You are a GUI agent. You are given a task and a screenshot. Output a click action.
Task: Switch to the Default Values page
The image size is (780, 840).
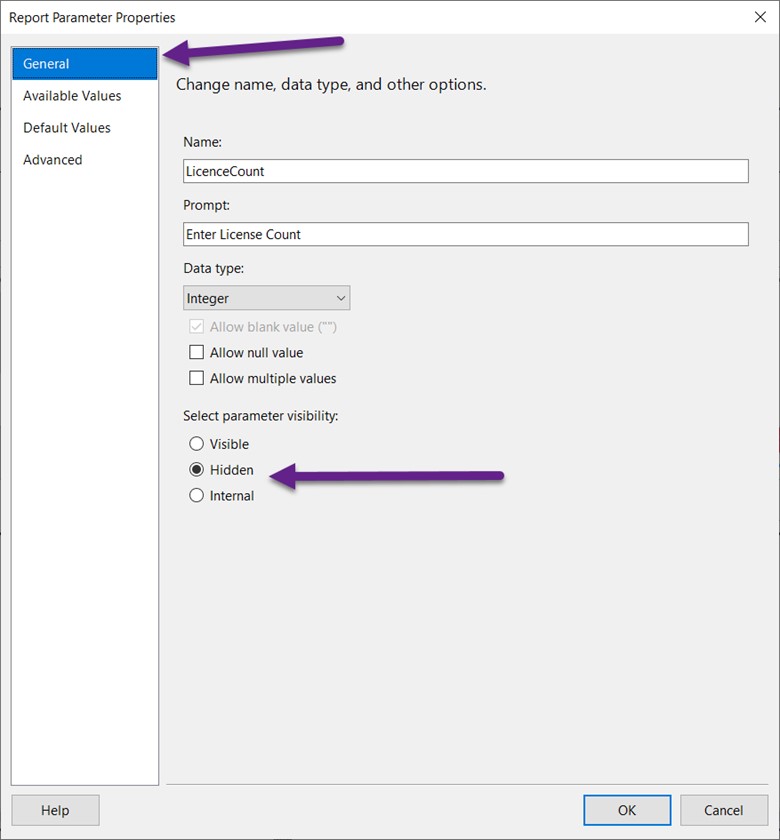(x=67, y=128)
